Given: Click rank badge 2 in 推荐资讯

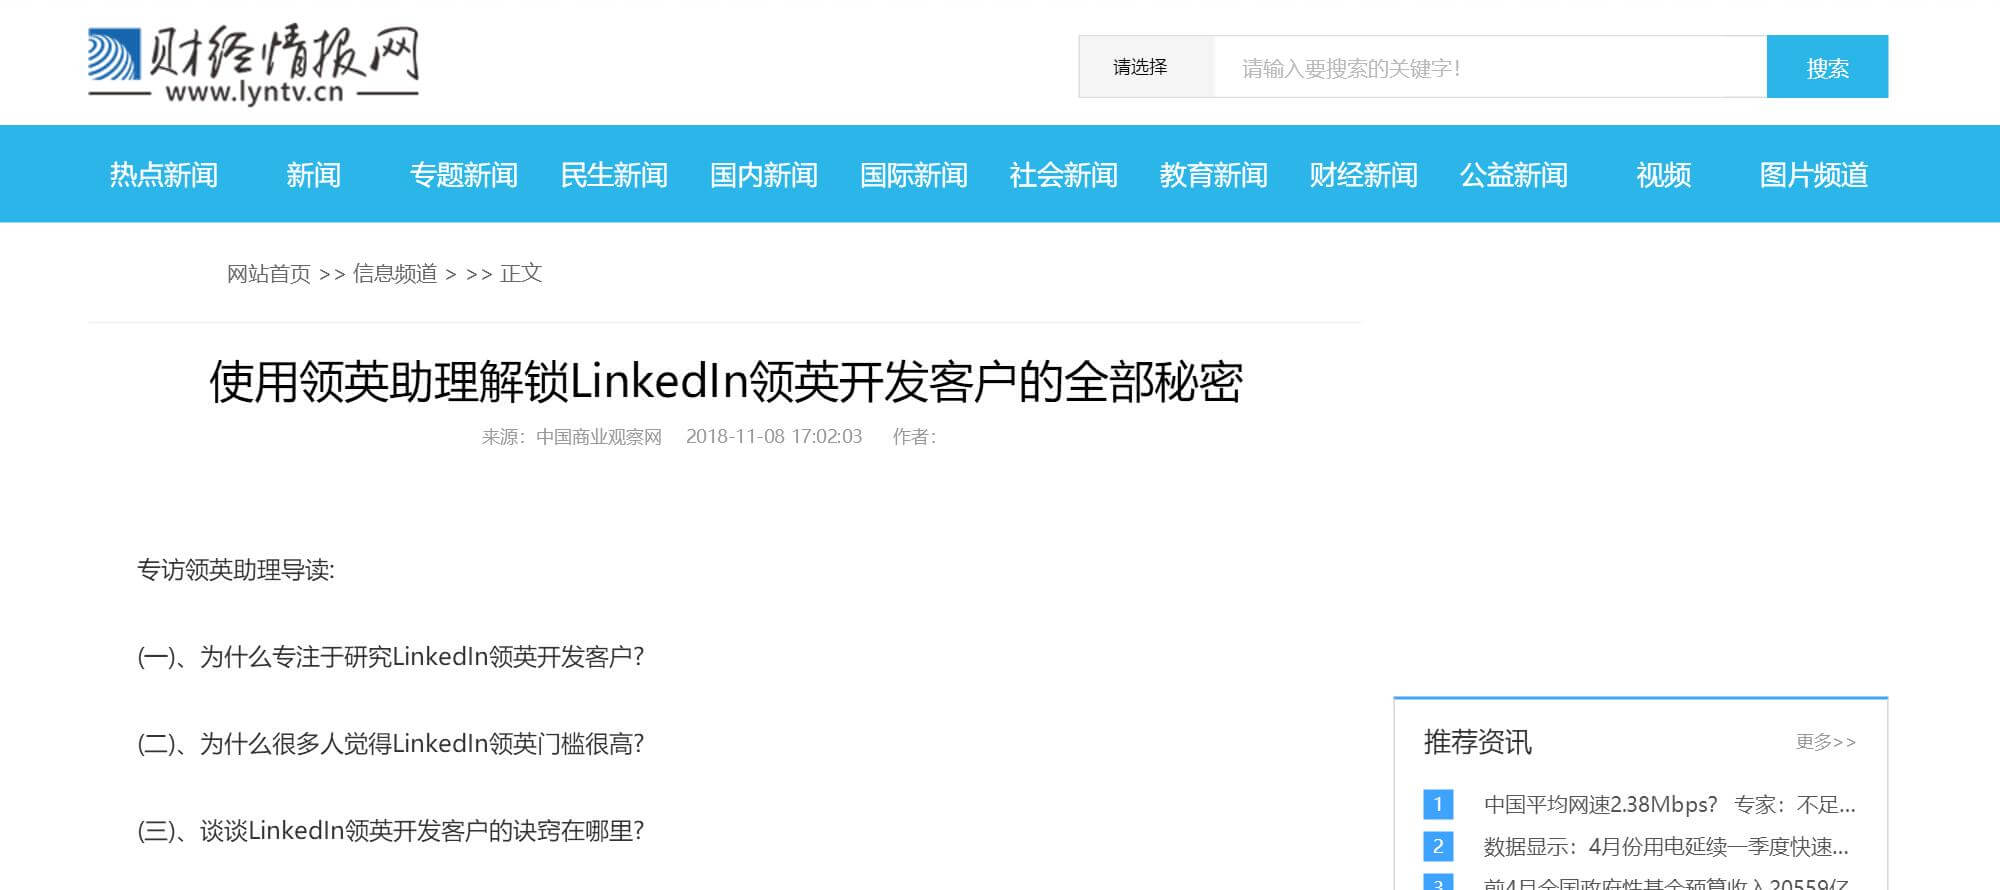Looking at the screenshot, I should 1438,846.
